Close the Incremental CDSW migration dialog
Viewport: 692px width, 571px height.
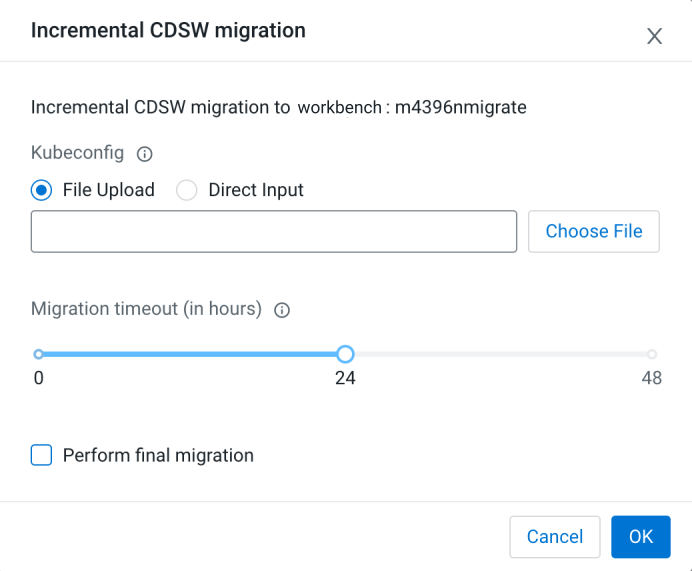point(655,36)
